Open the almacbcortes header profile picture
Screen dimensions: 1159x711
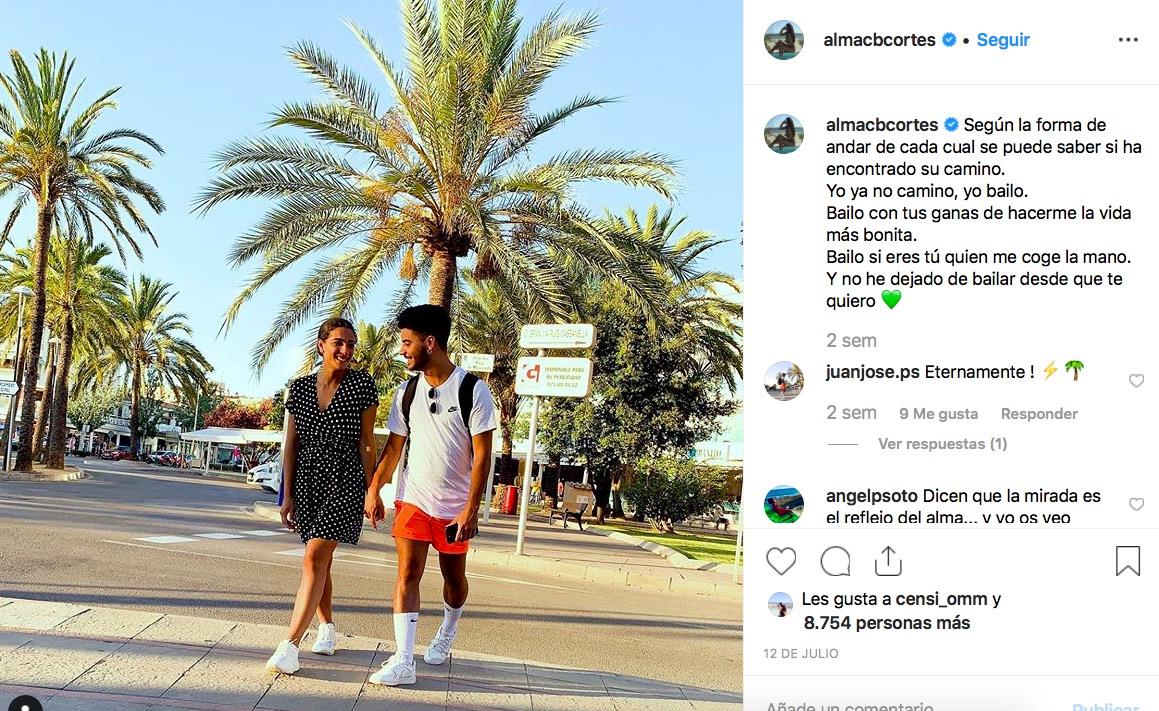(x=784, y=40)
